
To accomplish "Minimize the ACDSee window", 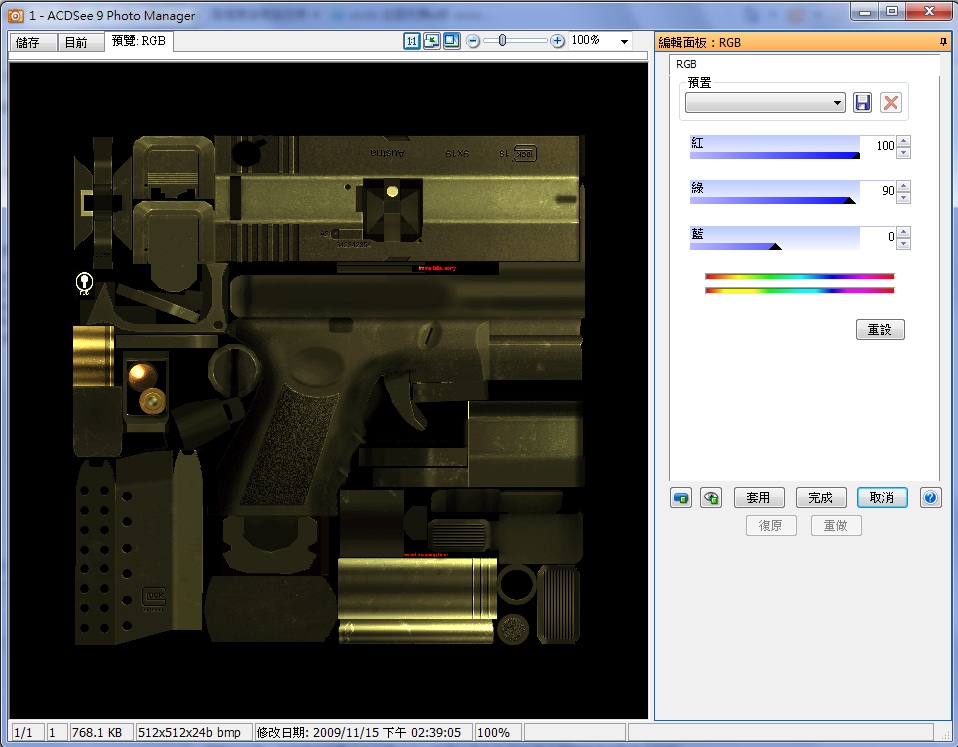I will tap(865, 10).
